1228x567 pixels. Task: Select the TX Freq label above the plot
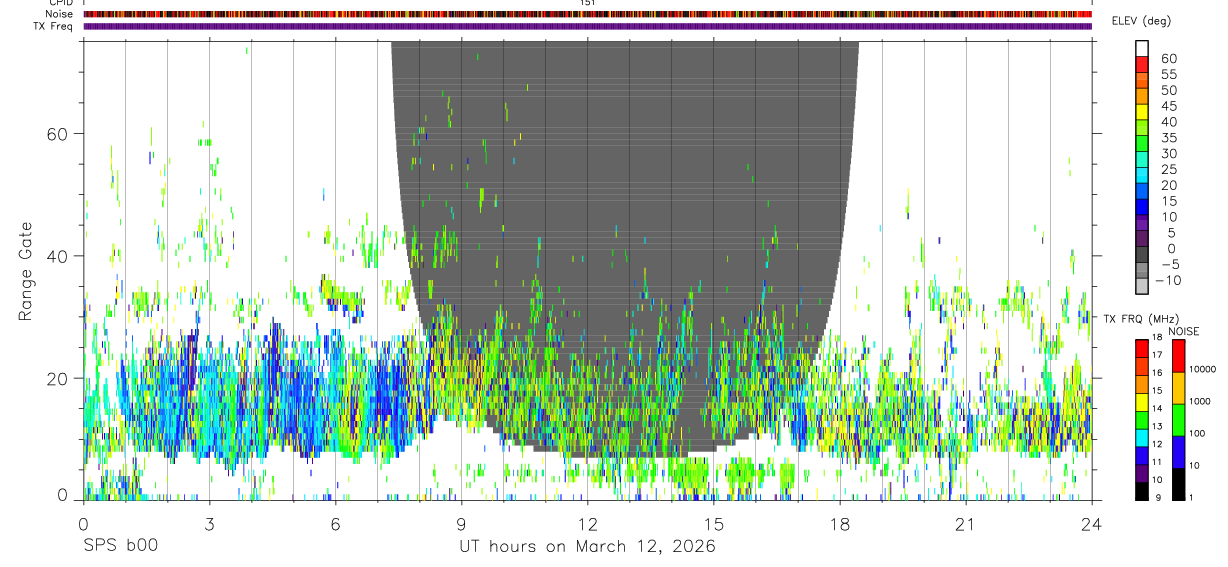[54, 26]
